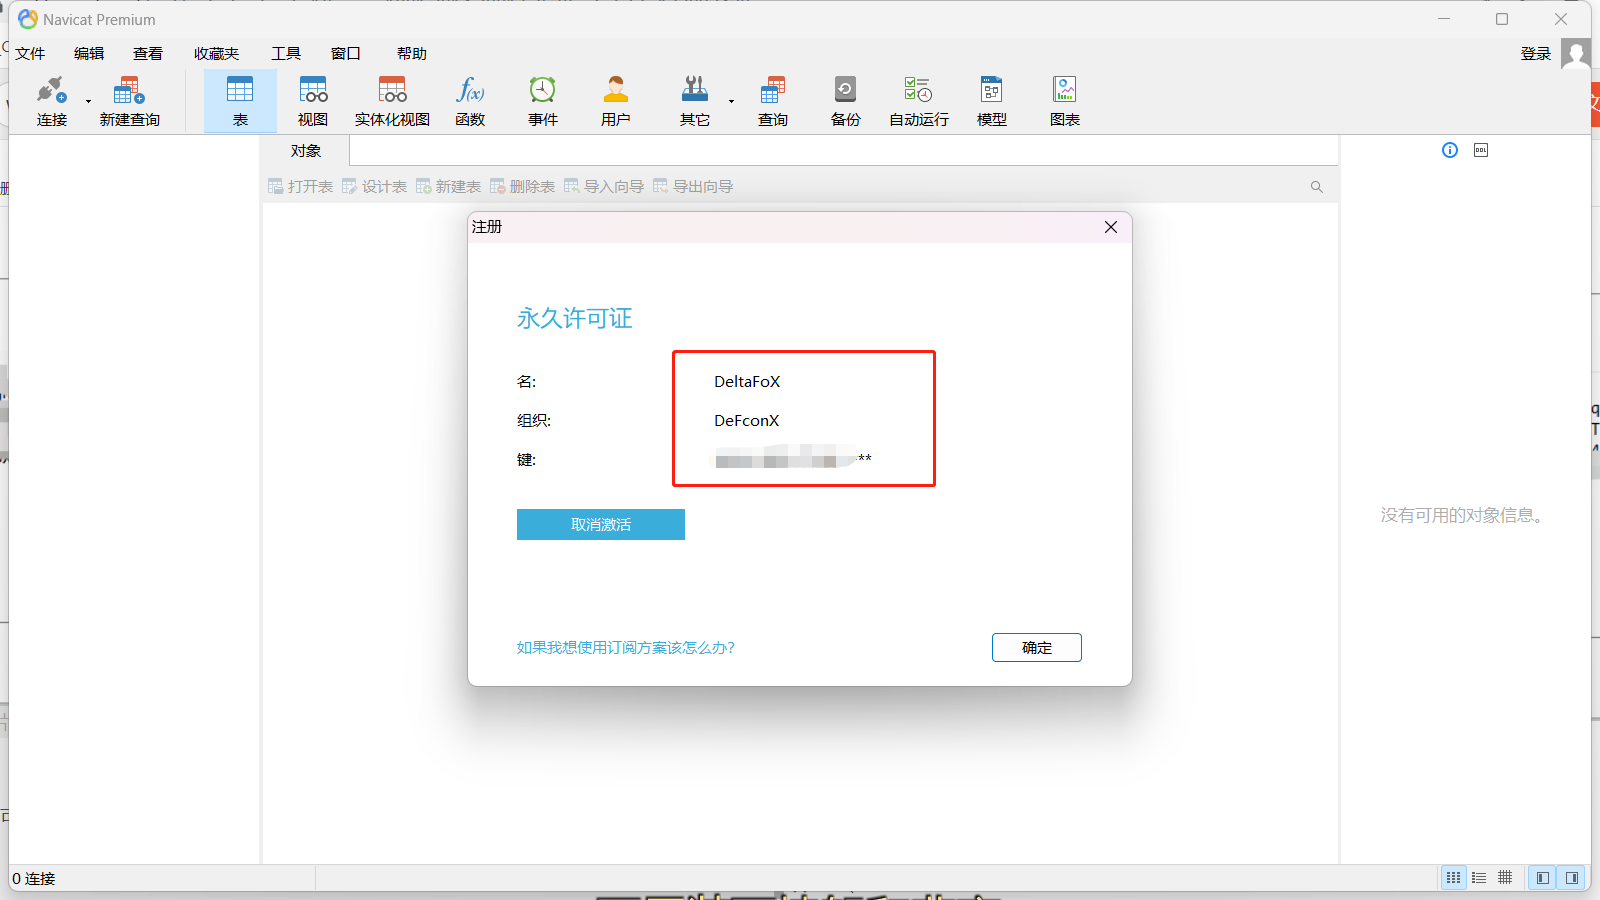Switch to ER diagram view
The height and width of the screenshot is (900, 1600).
pyautogui.click(x=1505, y=878)
